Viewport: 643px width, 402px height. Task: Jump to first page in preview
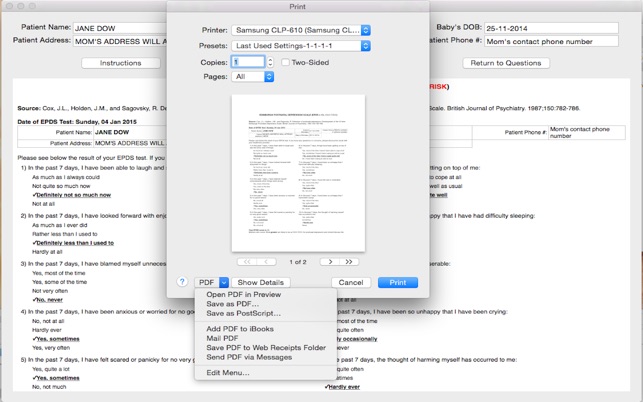(247, 262)
